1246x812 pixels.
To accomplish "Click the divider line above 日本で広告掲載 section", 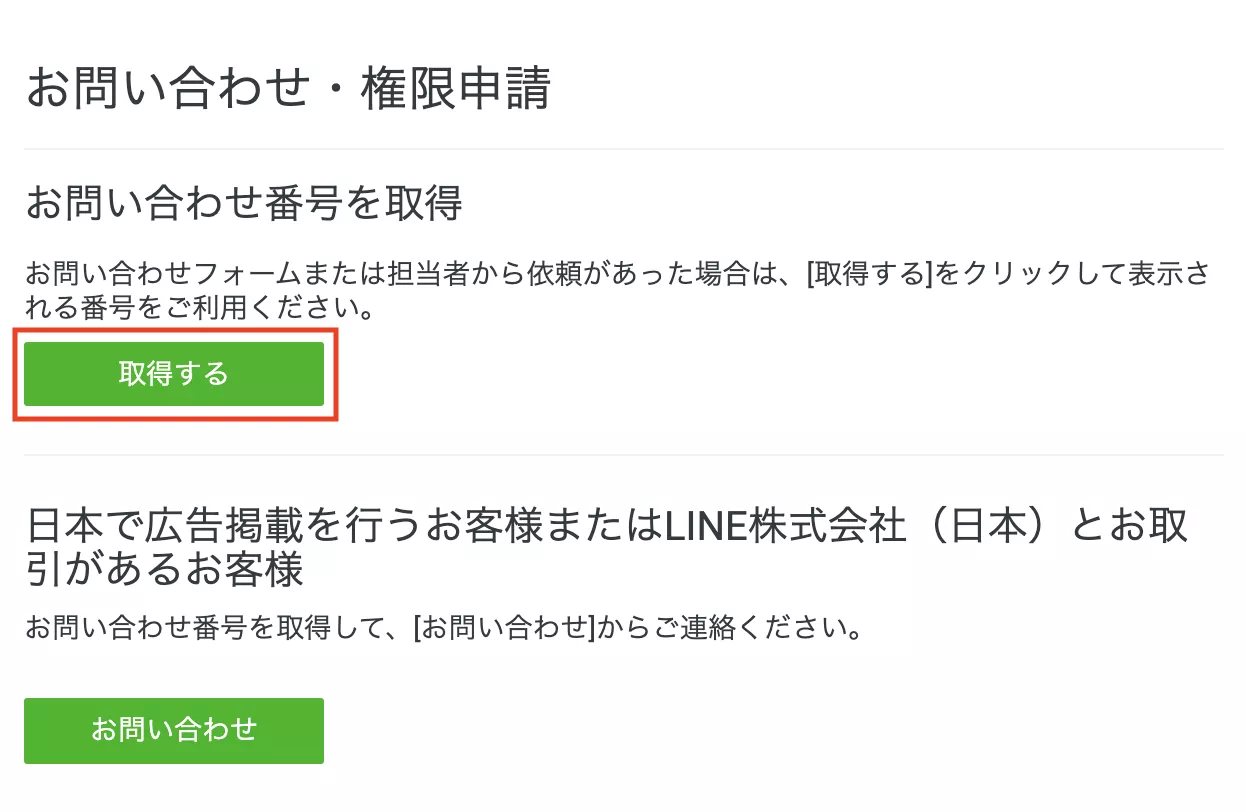I will point(623,455).
